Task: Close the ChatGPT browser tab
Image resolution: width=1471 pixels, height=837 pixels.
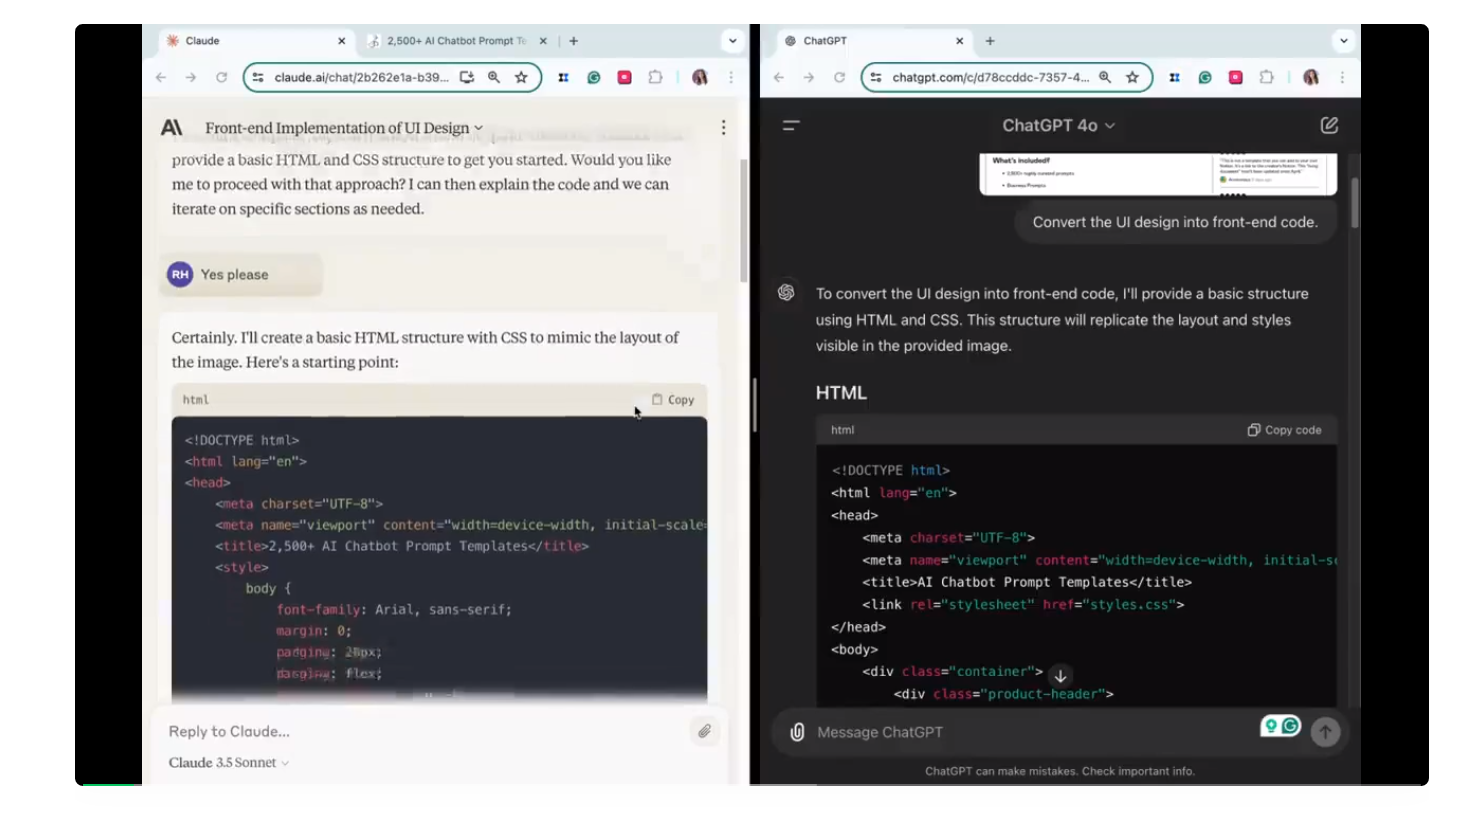Action: coord(959,41)
